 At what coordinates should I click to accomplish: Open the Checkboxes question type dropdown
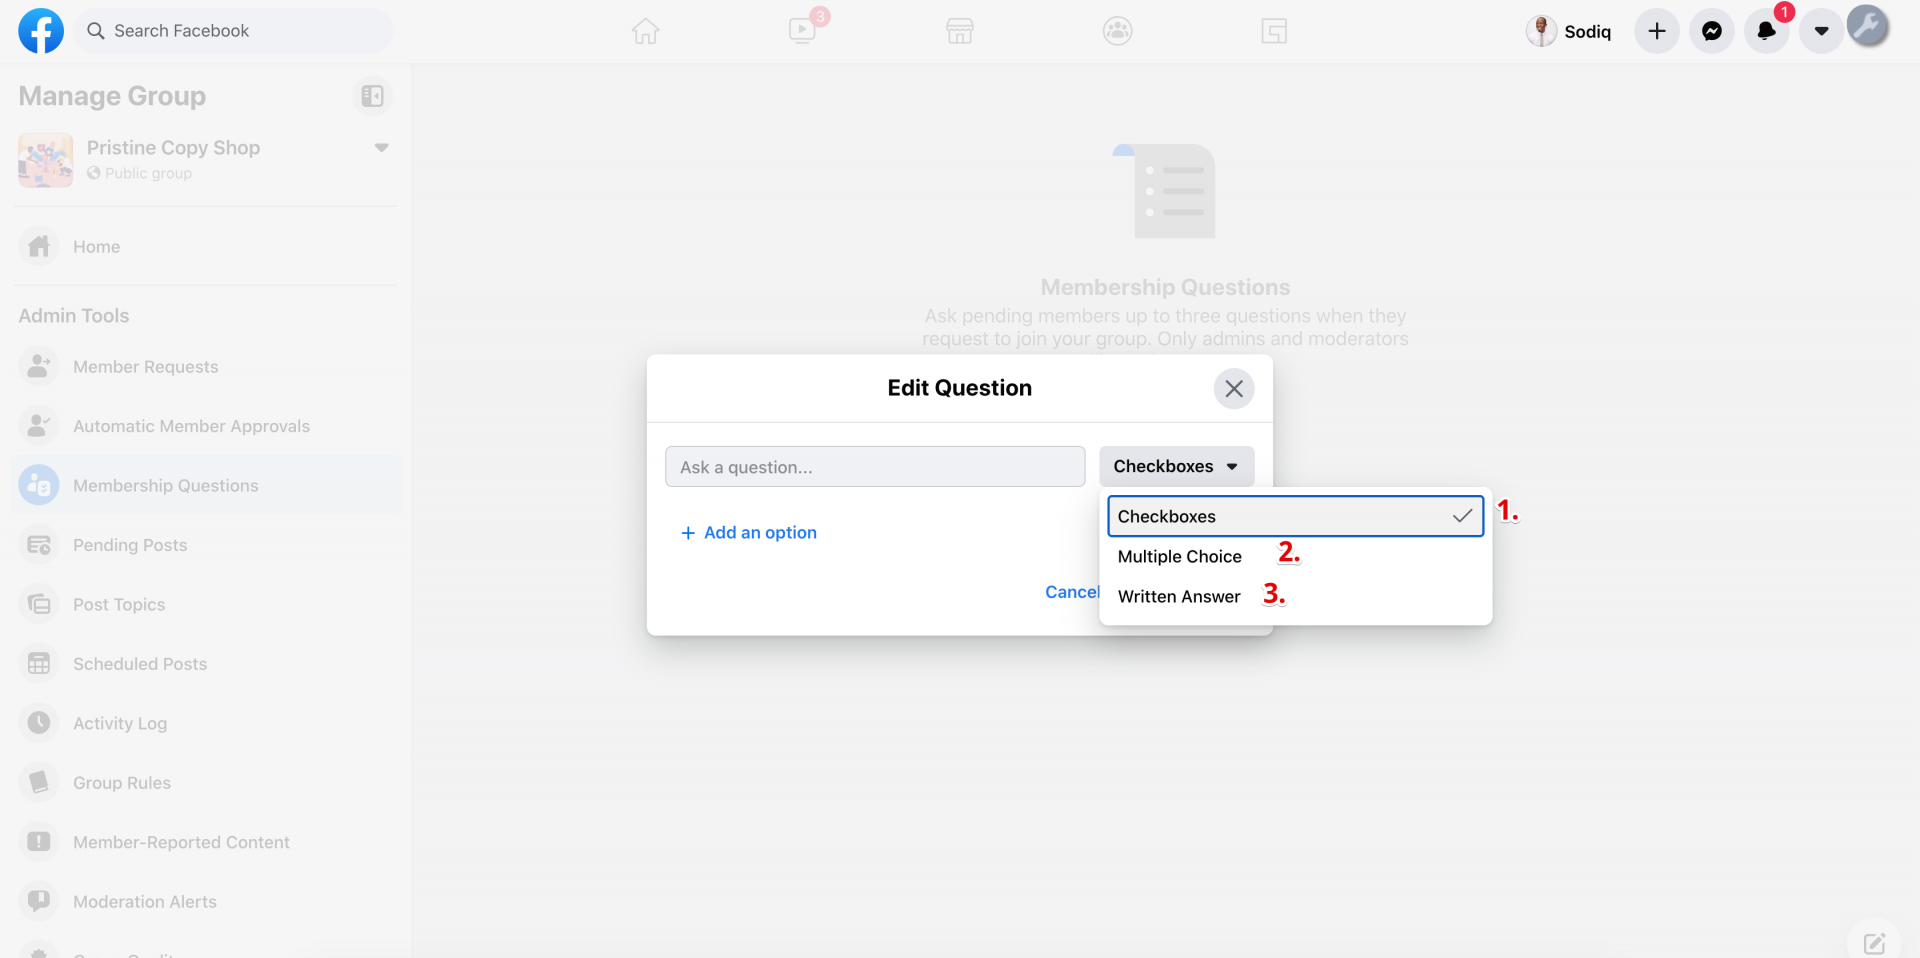coord(1175,467)
